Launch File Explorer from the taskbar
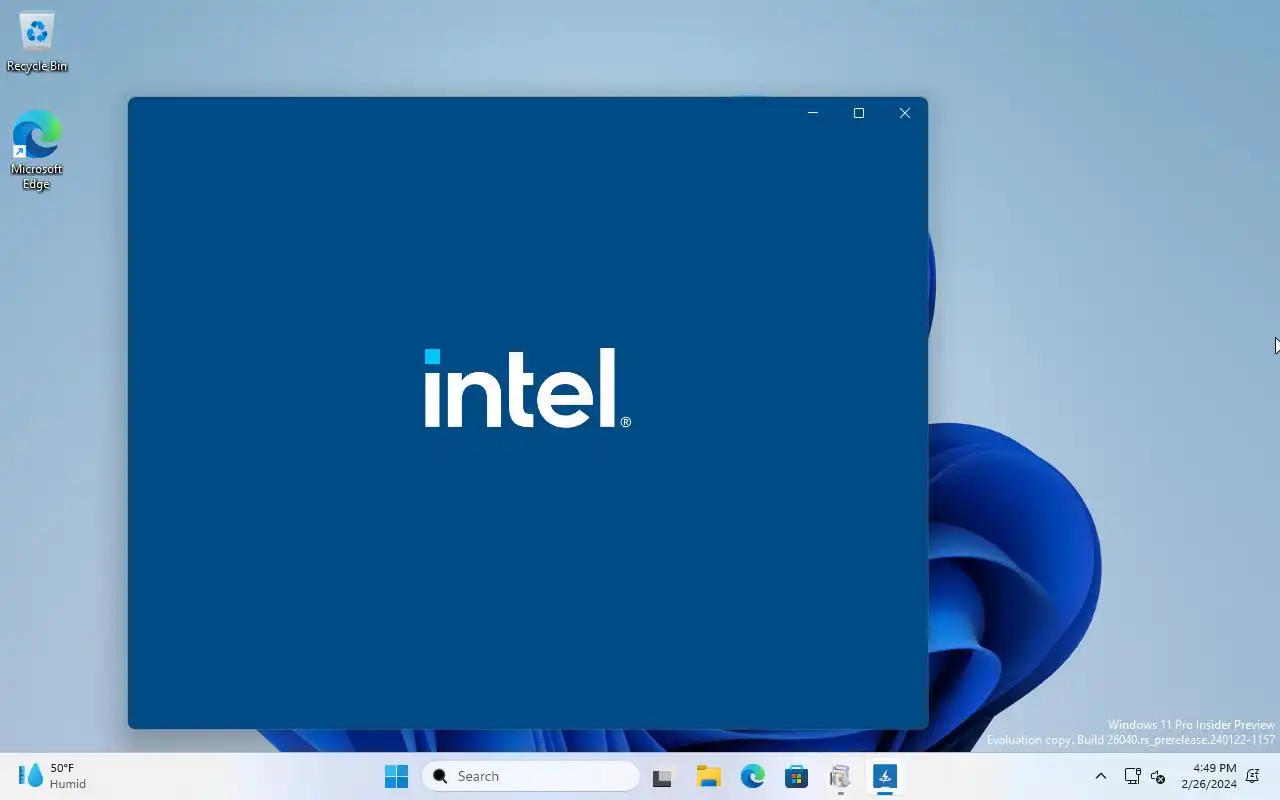The image size is (1280, 800). pos(709,776)
